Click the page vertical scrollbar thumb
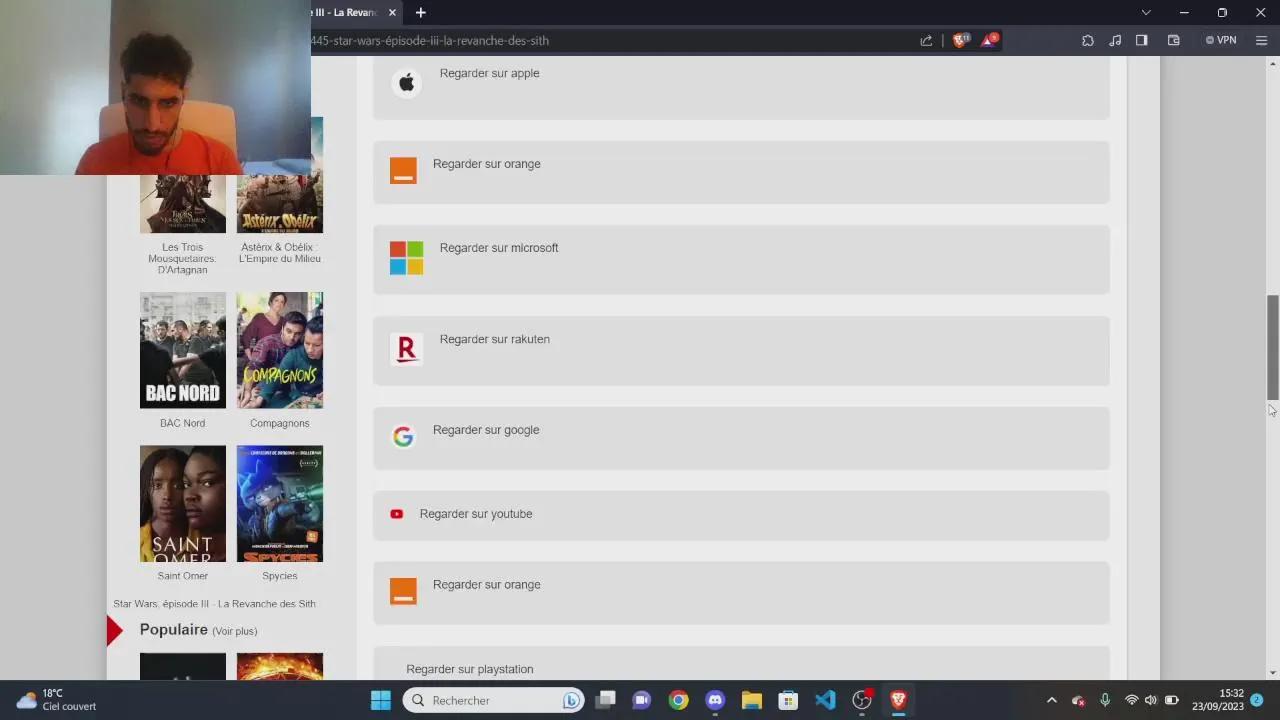Screen dimensions: 1280x720 [1272, 346]
